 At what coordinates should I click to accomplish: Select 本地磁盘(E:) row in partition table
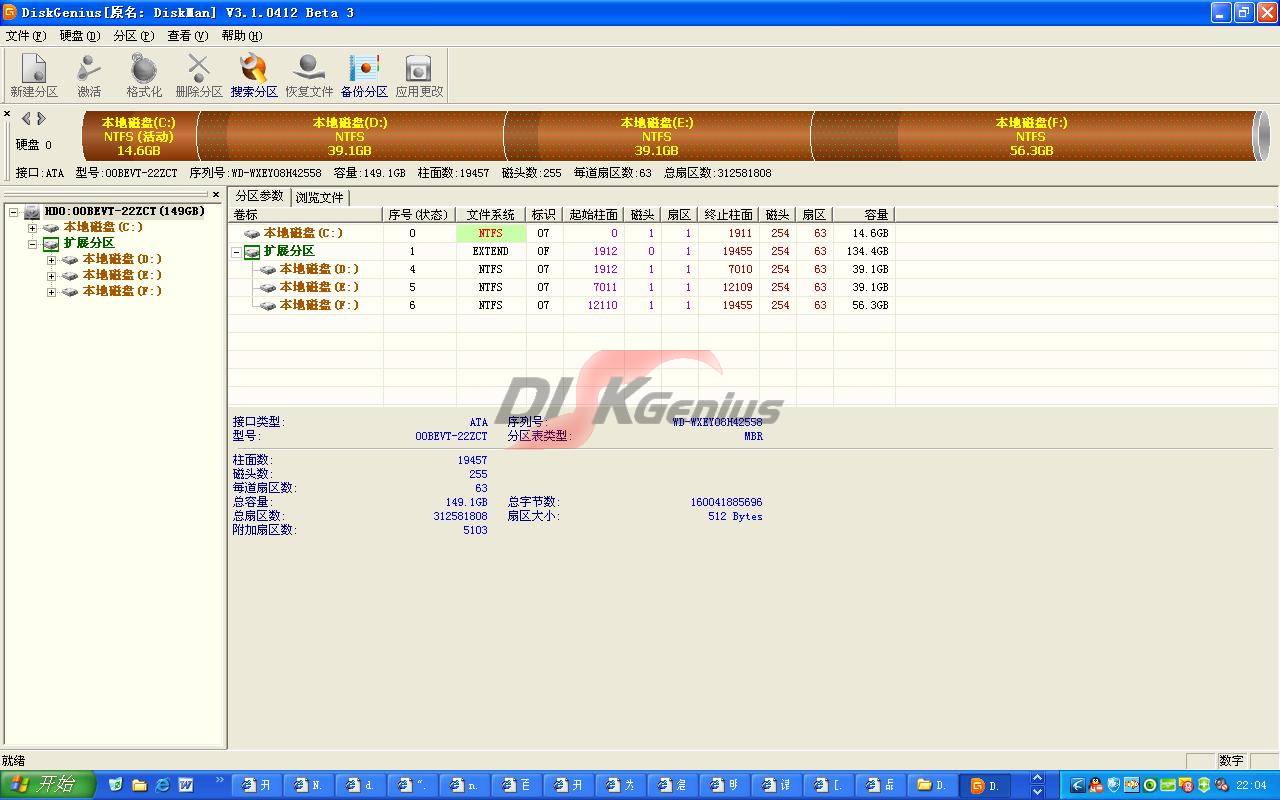[x=561, y=287]
